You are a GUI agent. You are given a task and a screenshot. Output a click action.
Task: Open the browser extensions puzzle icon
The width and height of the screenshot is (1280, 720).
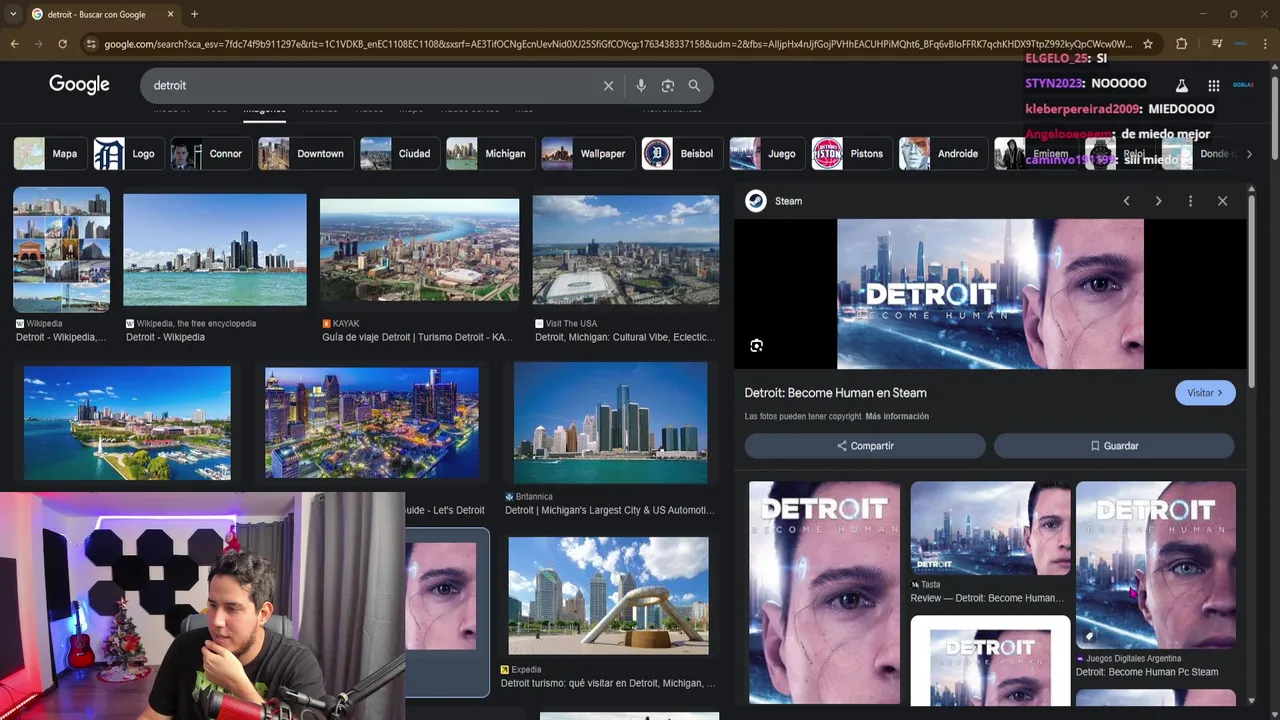(1181, 44)
